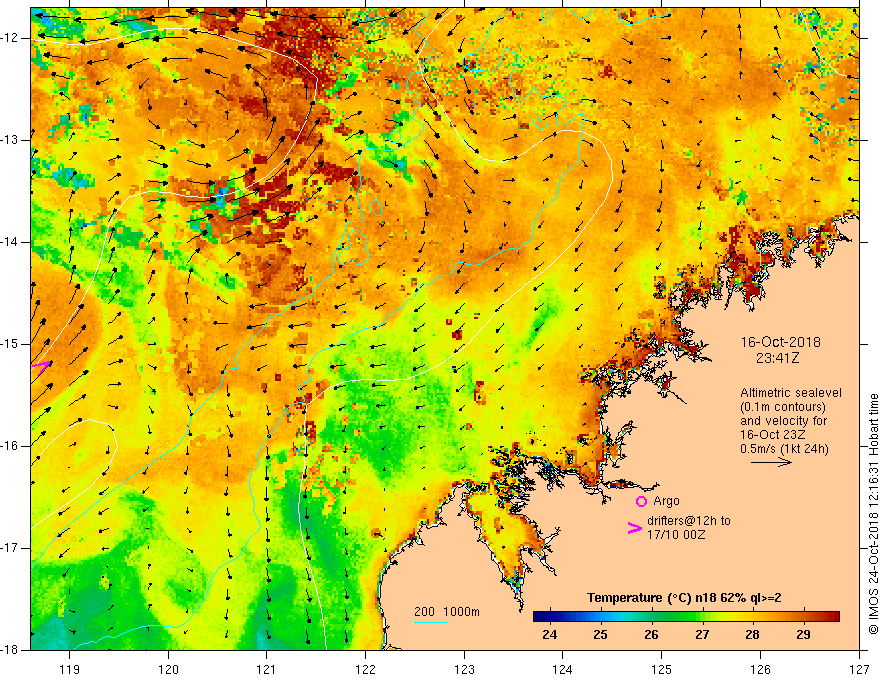Click the "drifters@12h to" legend text
This screenshot has height=680, width=880.
point(689,521)
